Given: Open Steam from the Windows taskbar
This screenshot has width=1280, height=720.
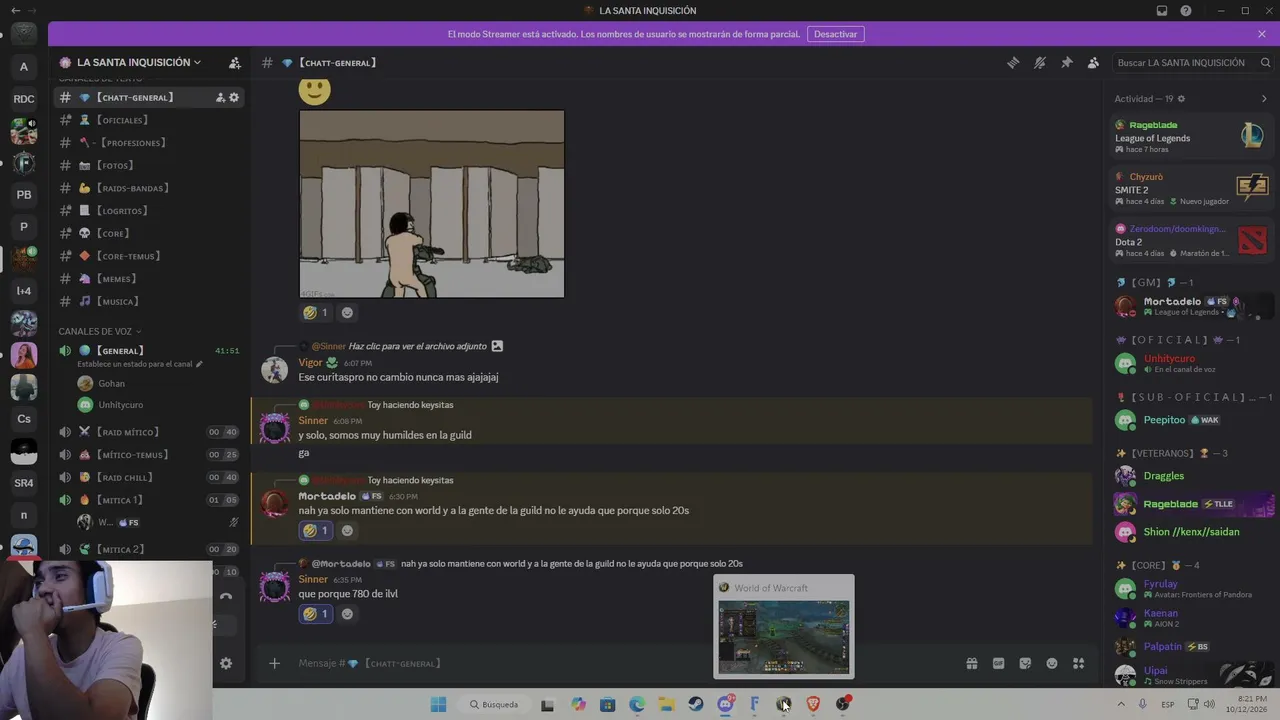Looking at the screenshot, I should tap(696, 704).
